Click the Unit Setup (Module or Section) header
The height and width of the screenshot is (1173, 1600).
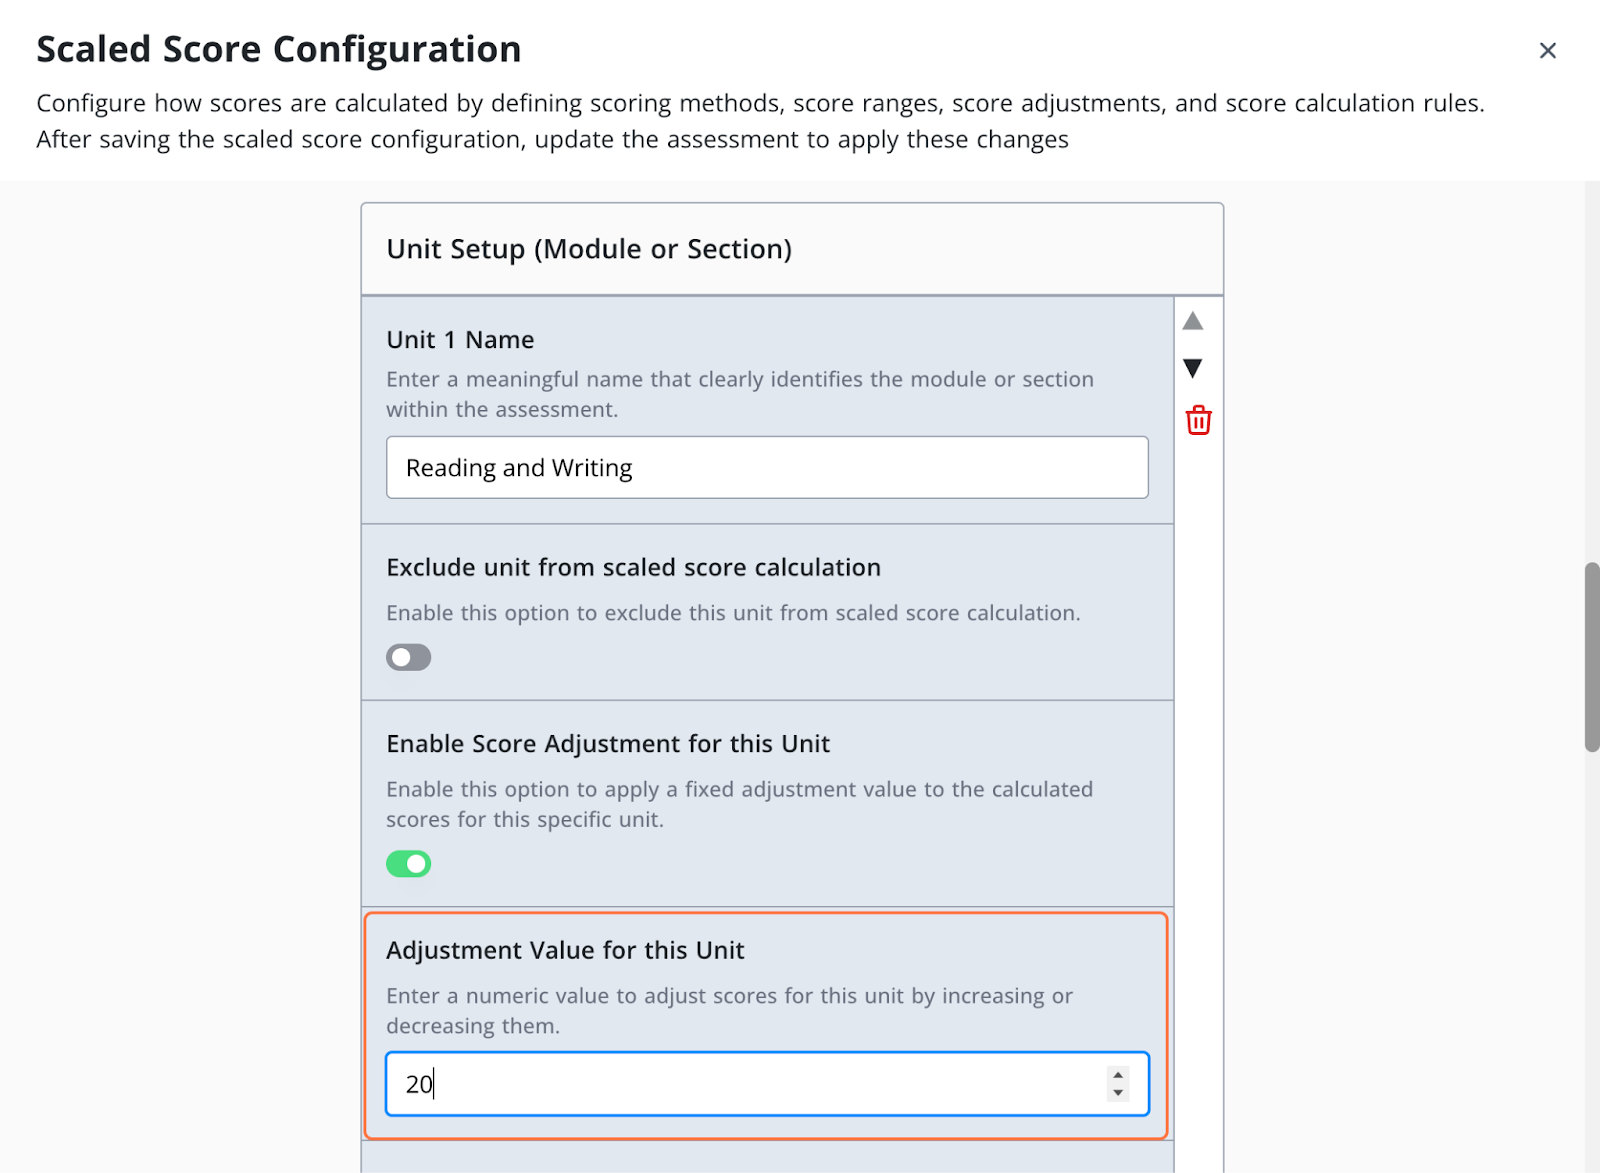point(589,249)
